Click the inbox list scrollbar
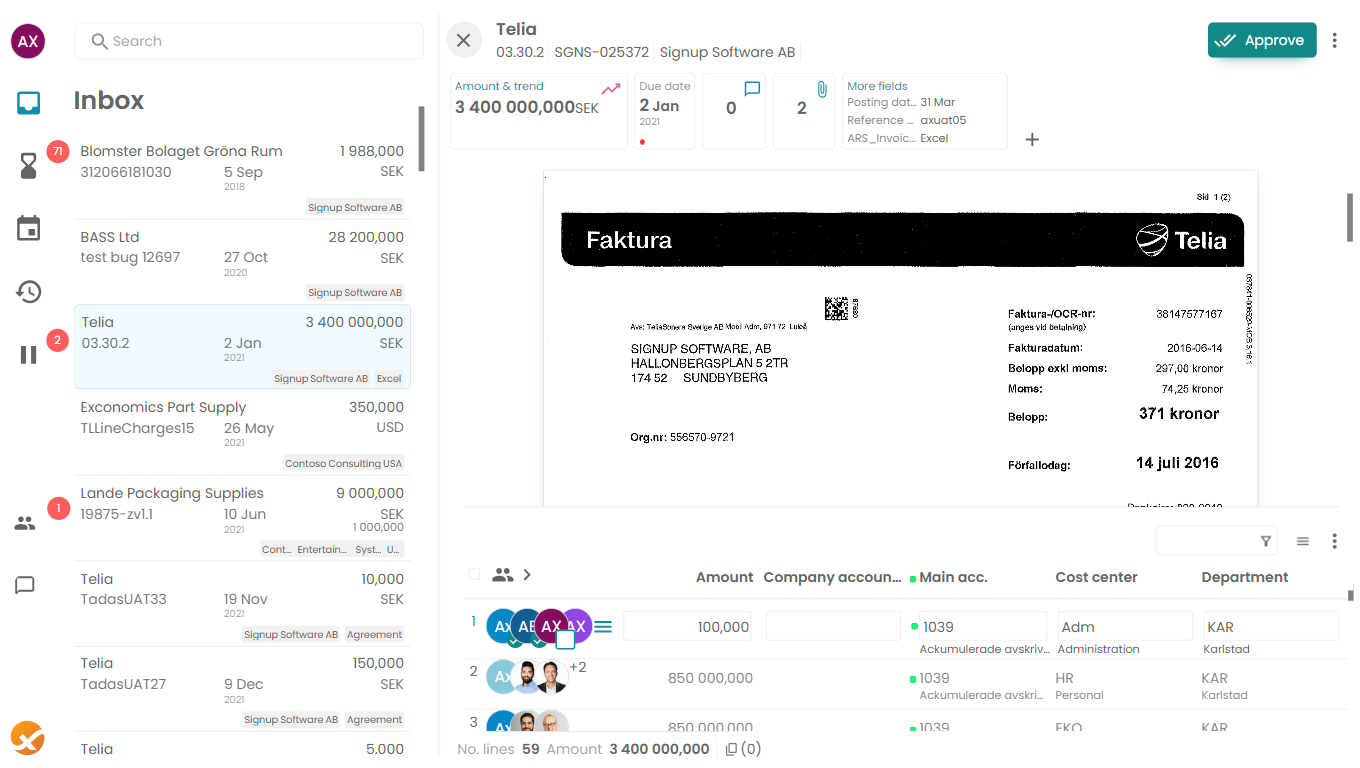The height and width of the screenshot is (768, 1360). 422,140
